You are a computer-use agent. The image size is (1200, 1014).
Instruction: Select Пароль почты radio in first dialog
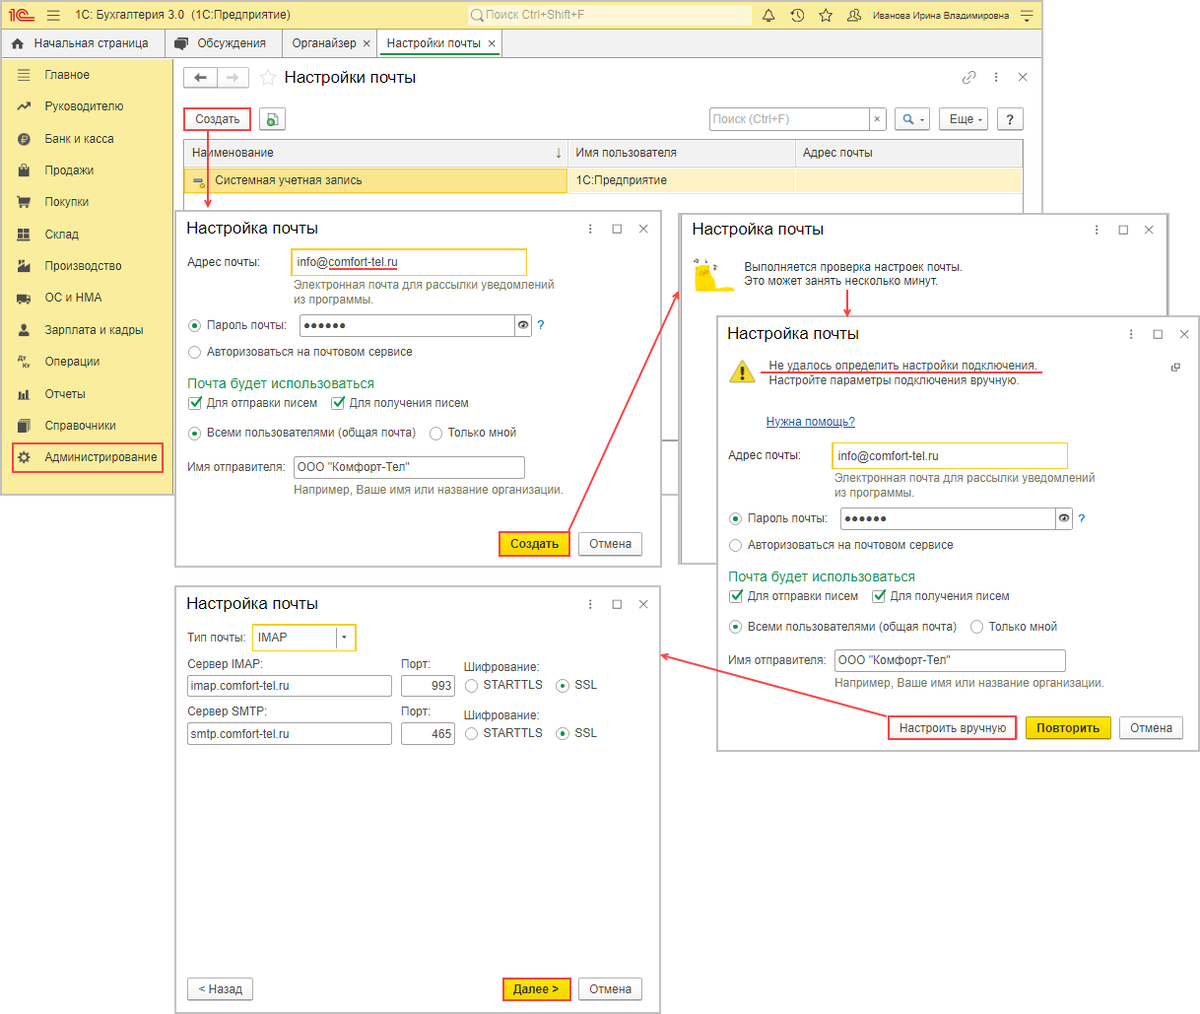tap(195, 325)
